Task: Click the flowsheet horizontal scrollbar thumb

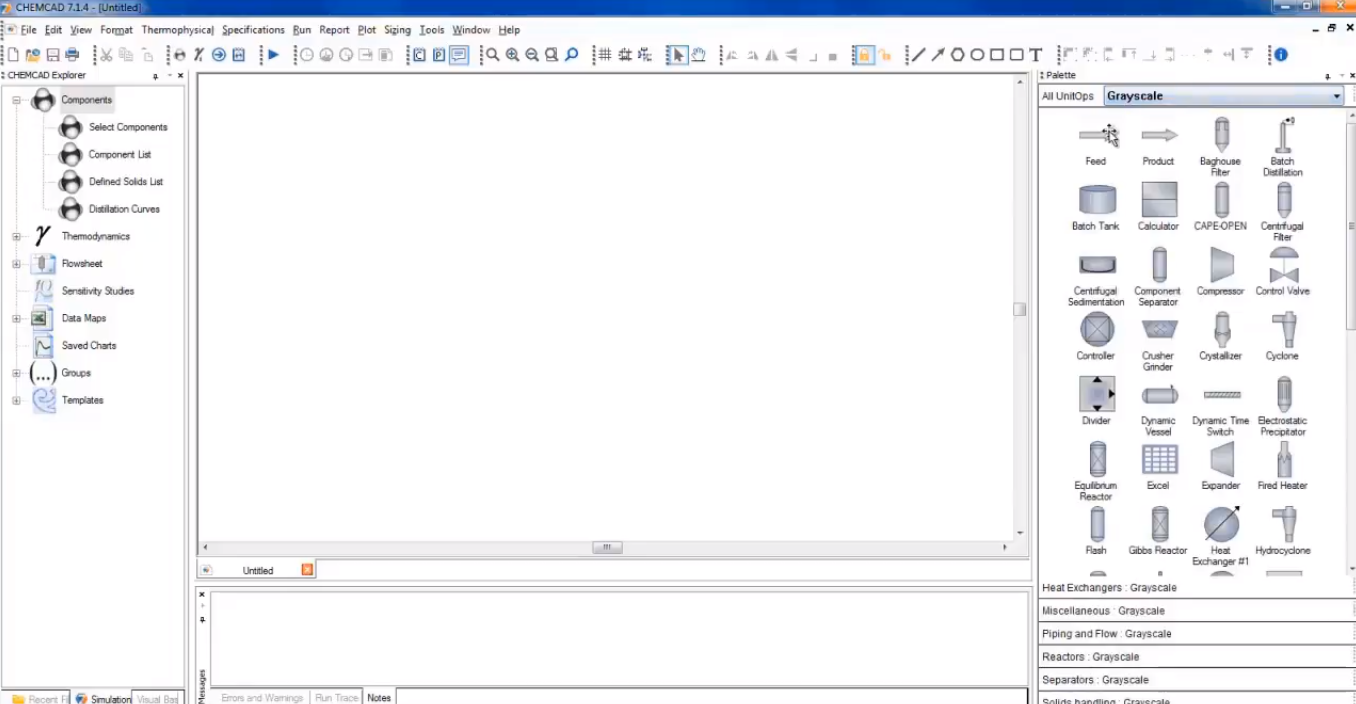Action: point(607,548)
